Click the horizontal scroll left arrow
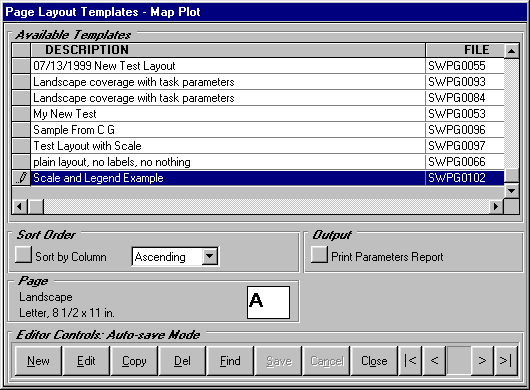Screen dimensions: 530x390 point(20,206)
